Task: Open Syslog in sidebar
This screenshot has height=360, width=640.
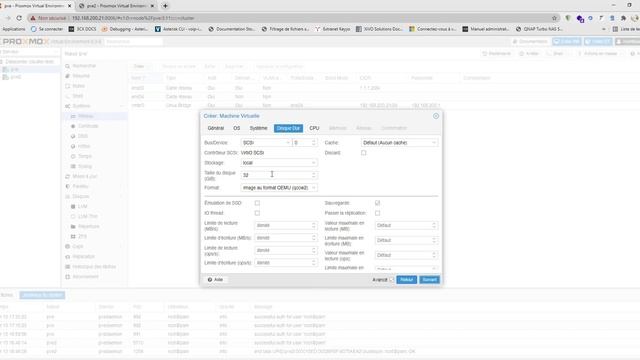Action: (x=85, y=166)
